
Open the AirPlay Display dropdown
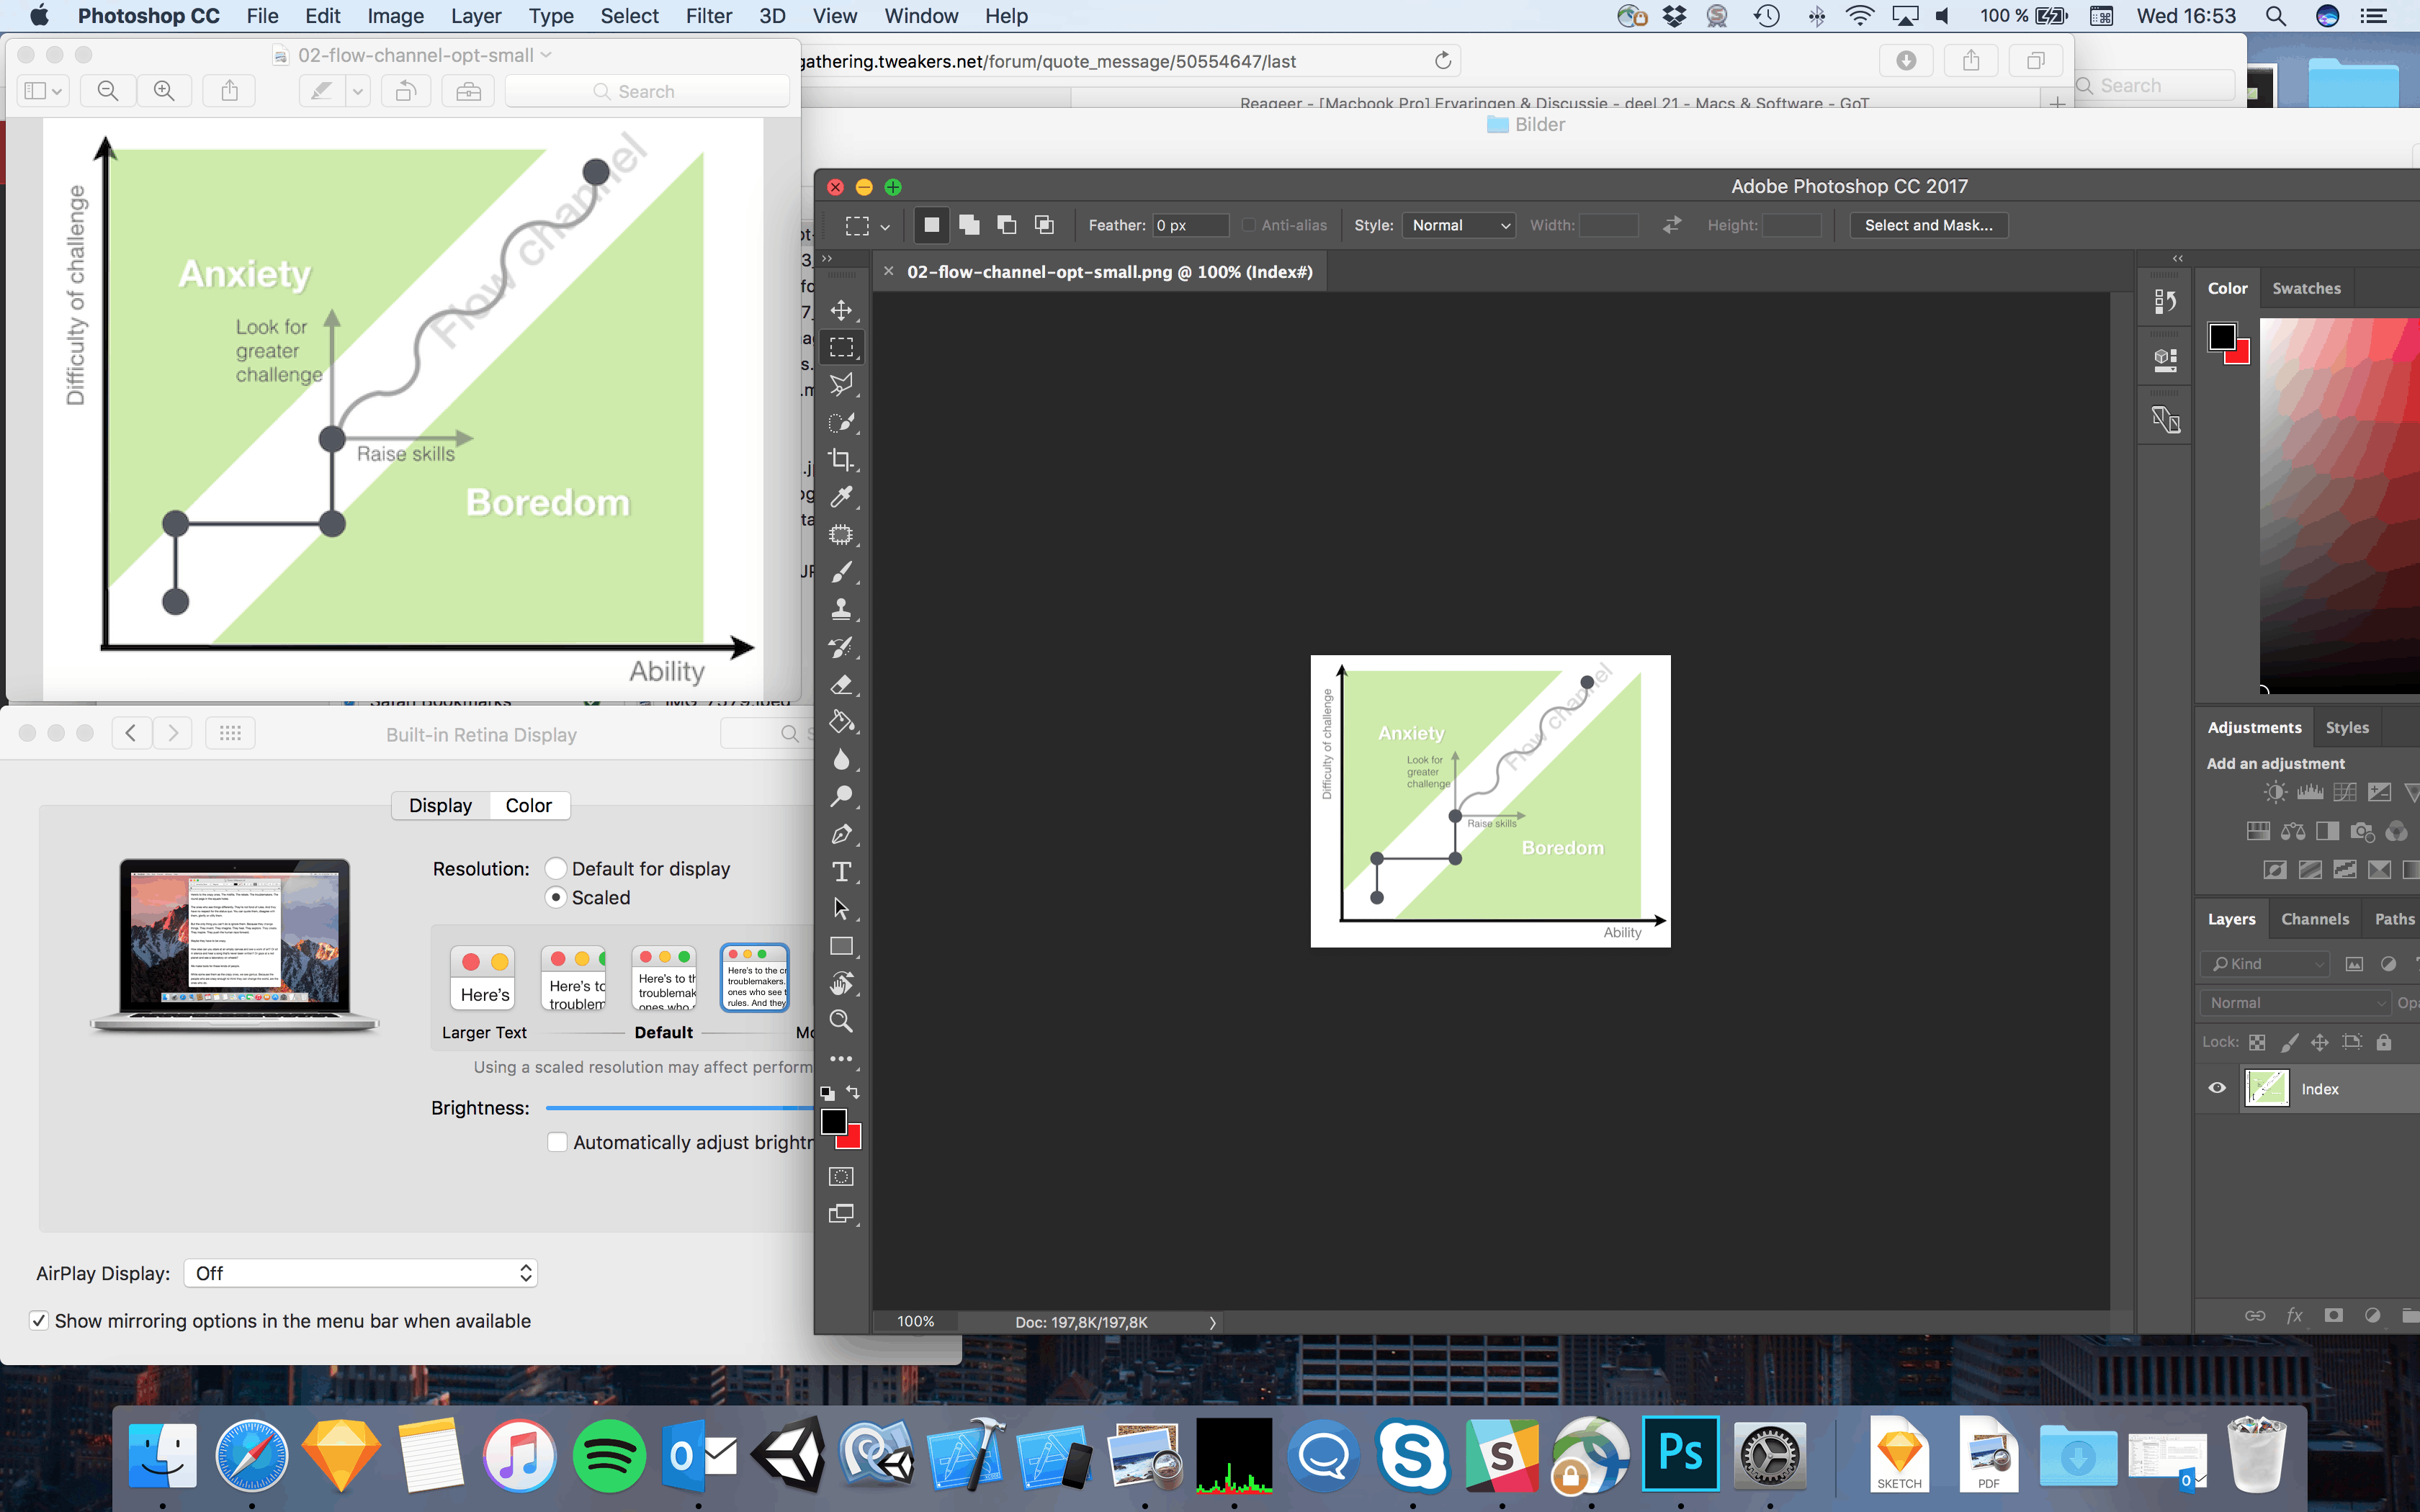pos(360,1273)
